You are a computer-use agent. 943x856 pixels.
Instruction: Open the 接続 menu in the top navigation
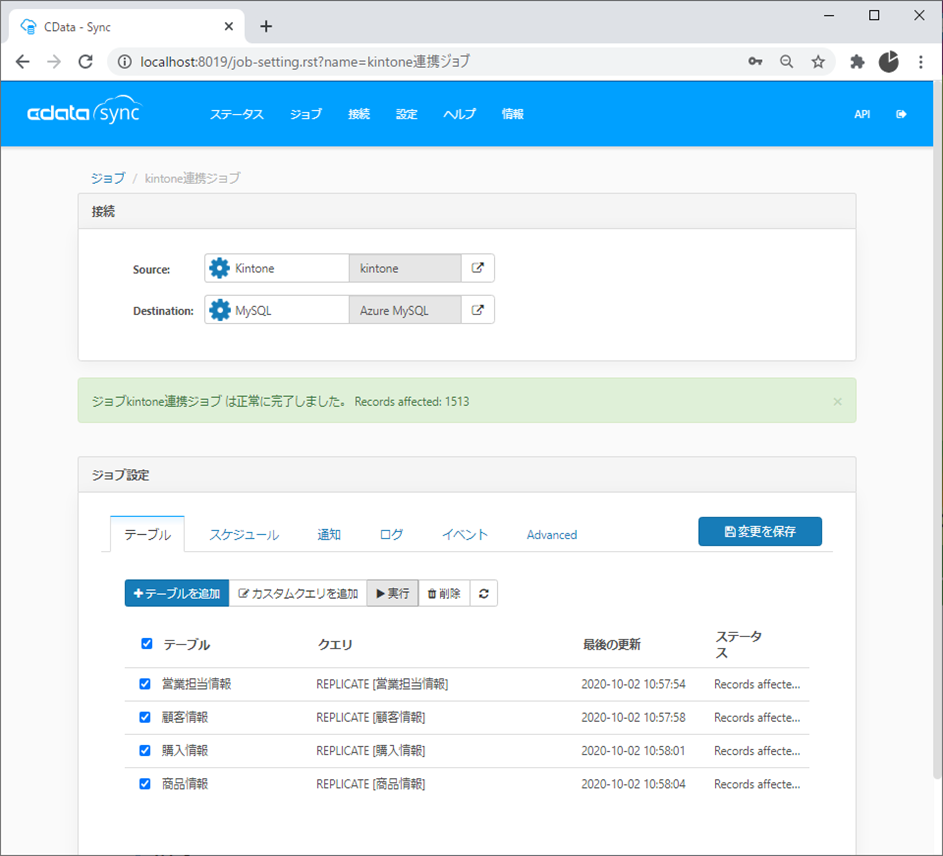point(359,114)
